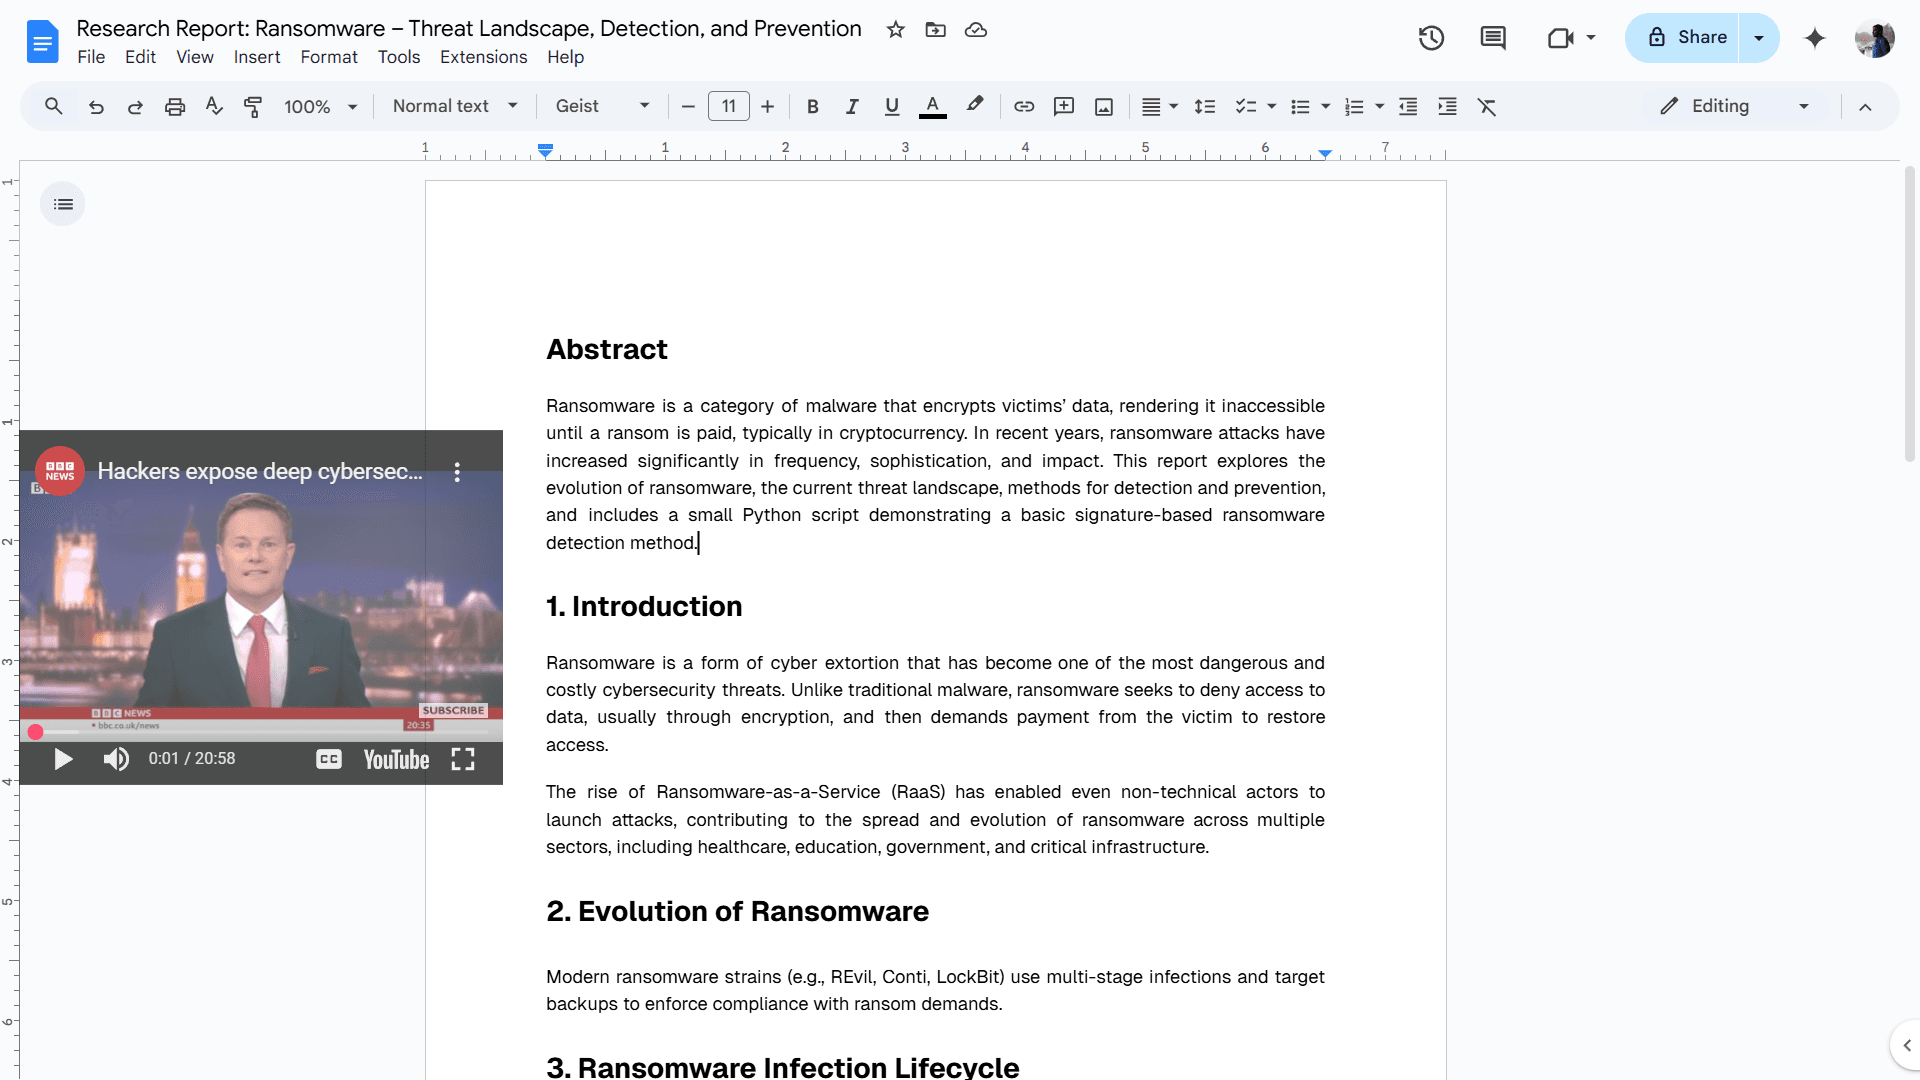This screenshot has width=1920, height=1080.
Task: Click the add comment icon in toolbar
Action: (1064, 107)
